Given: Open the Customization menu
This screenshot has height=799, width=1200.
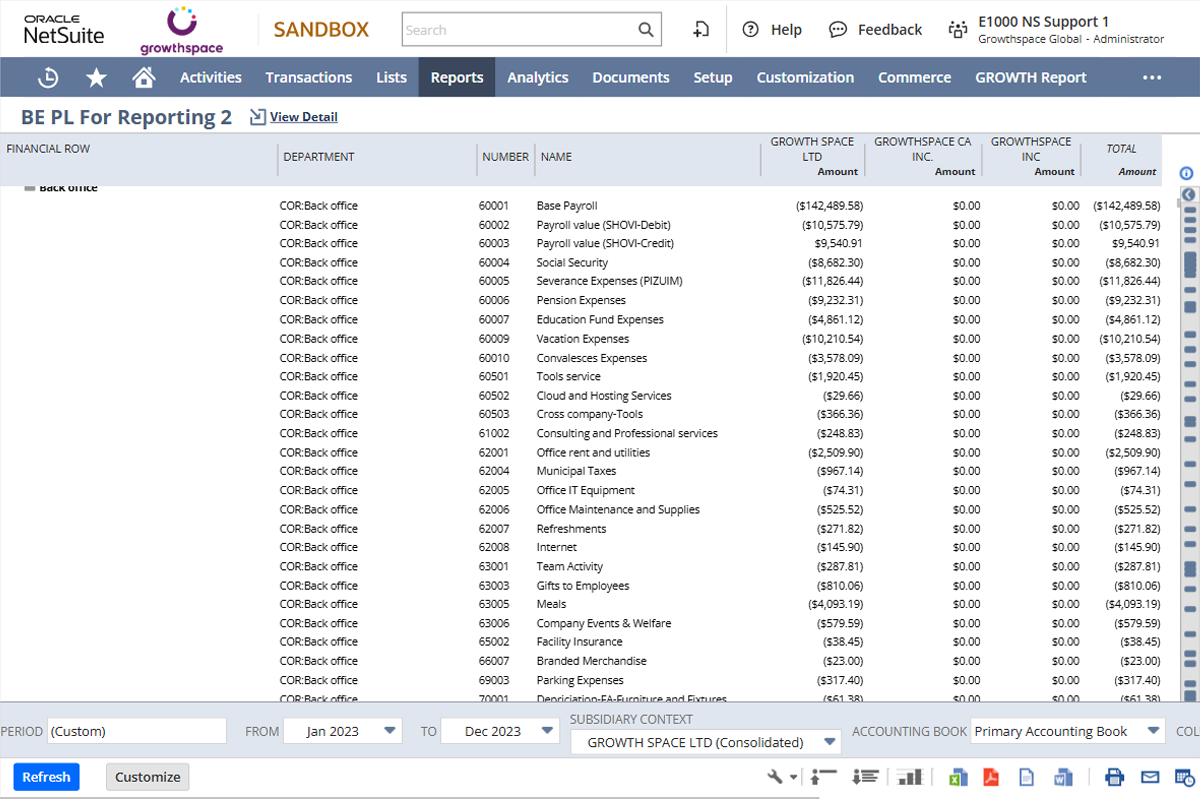Looking at the screenshot, I should tap(805, 77).
